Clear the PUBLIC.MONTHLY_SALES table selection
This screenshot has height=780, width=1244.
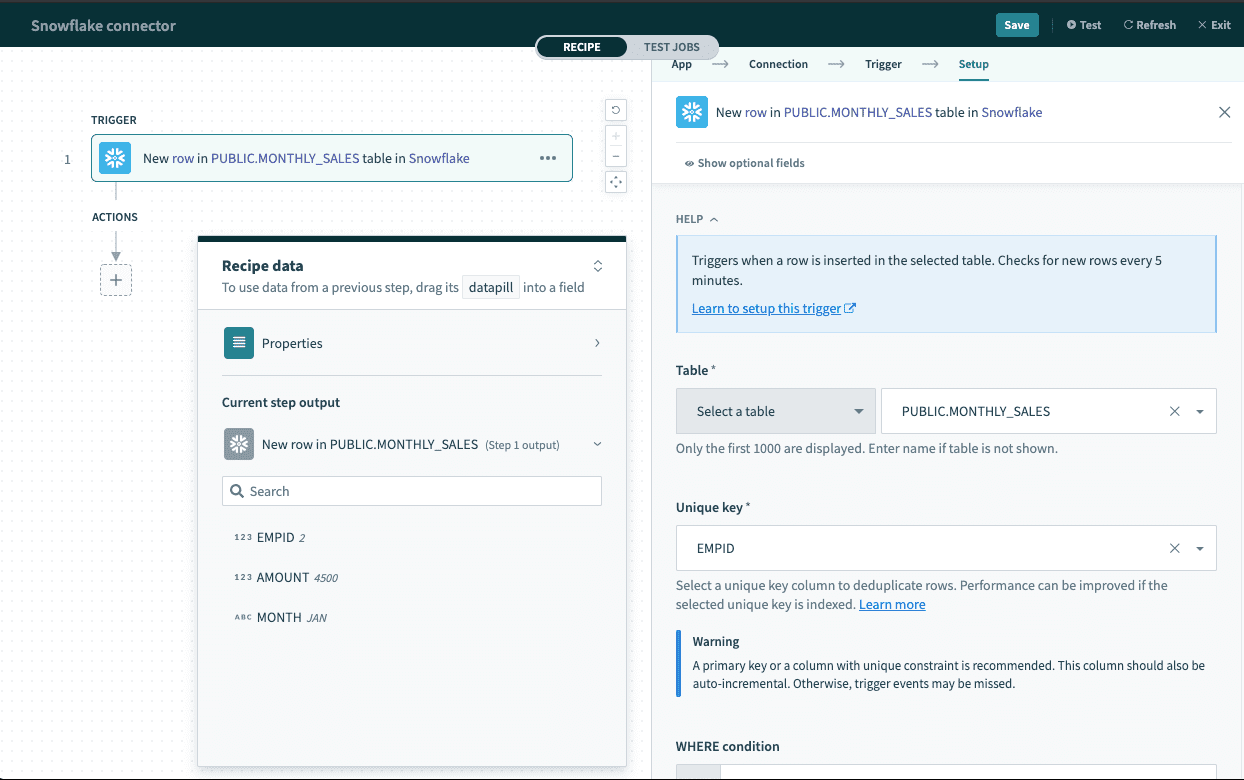[1175, 411]
